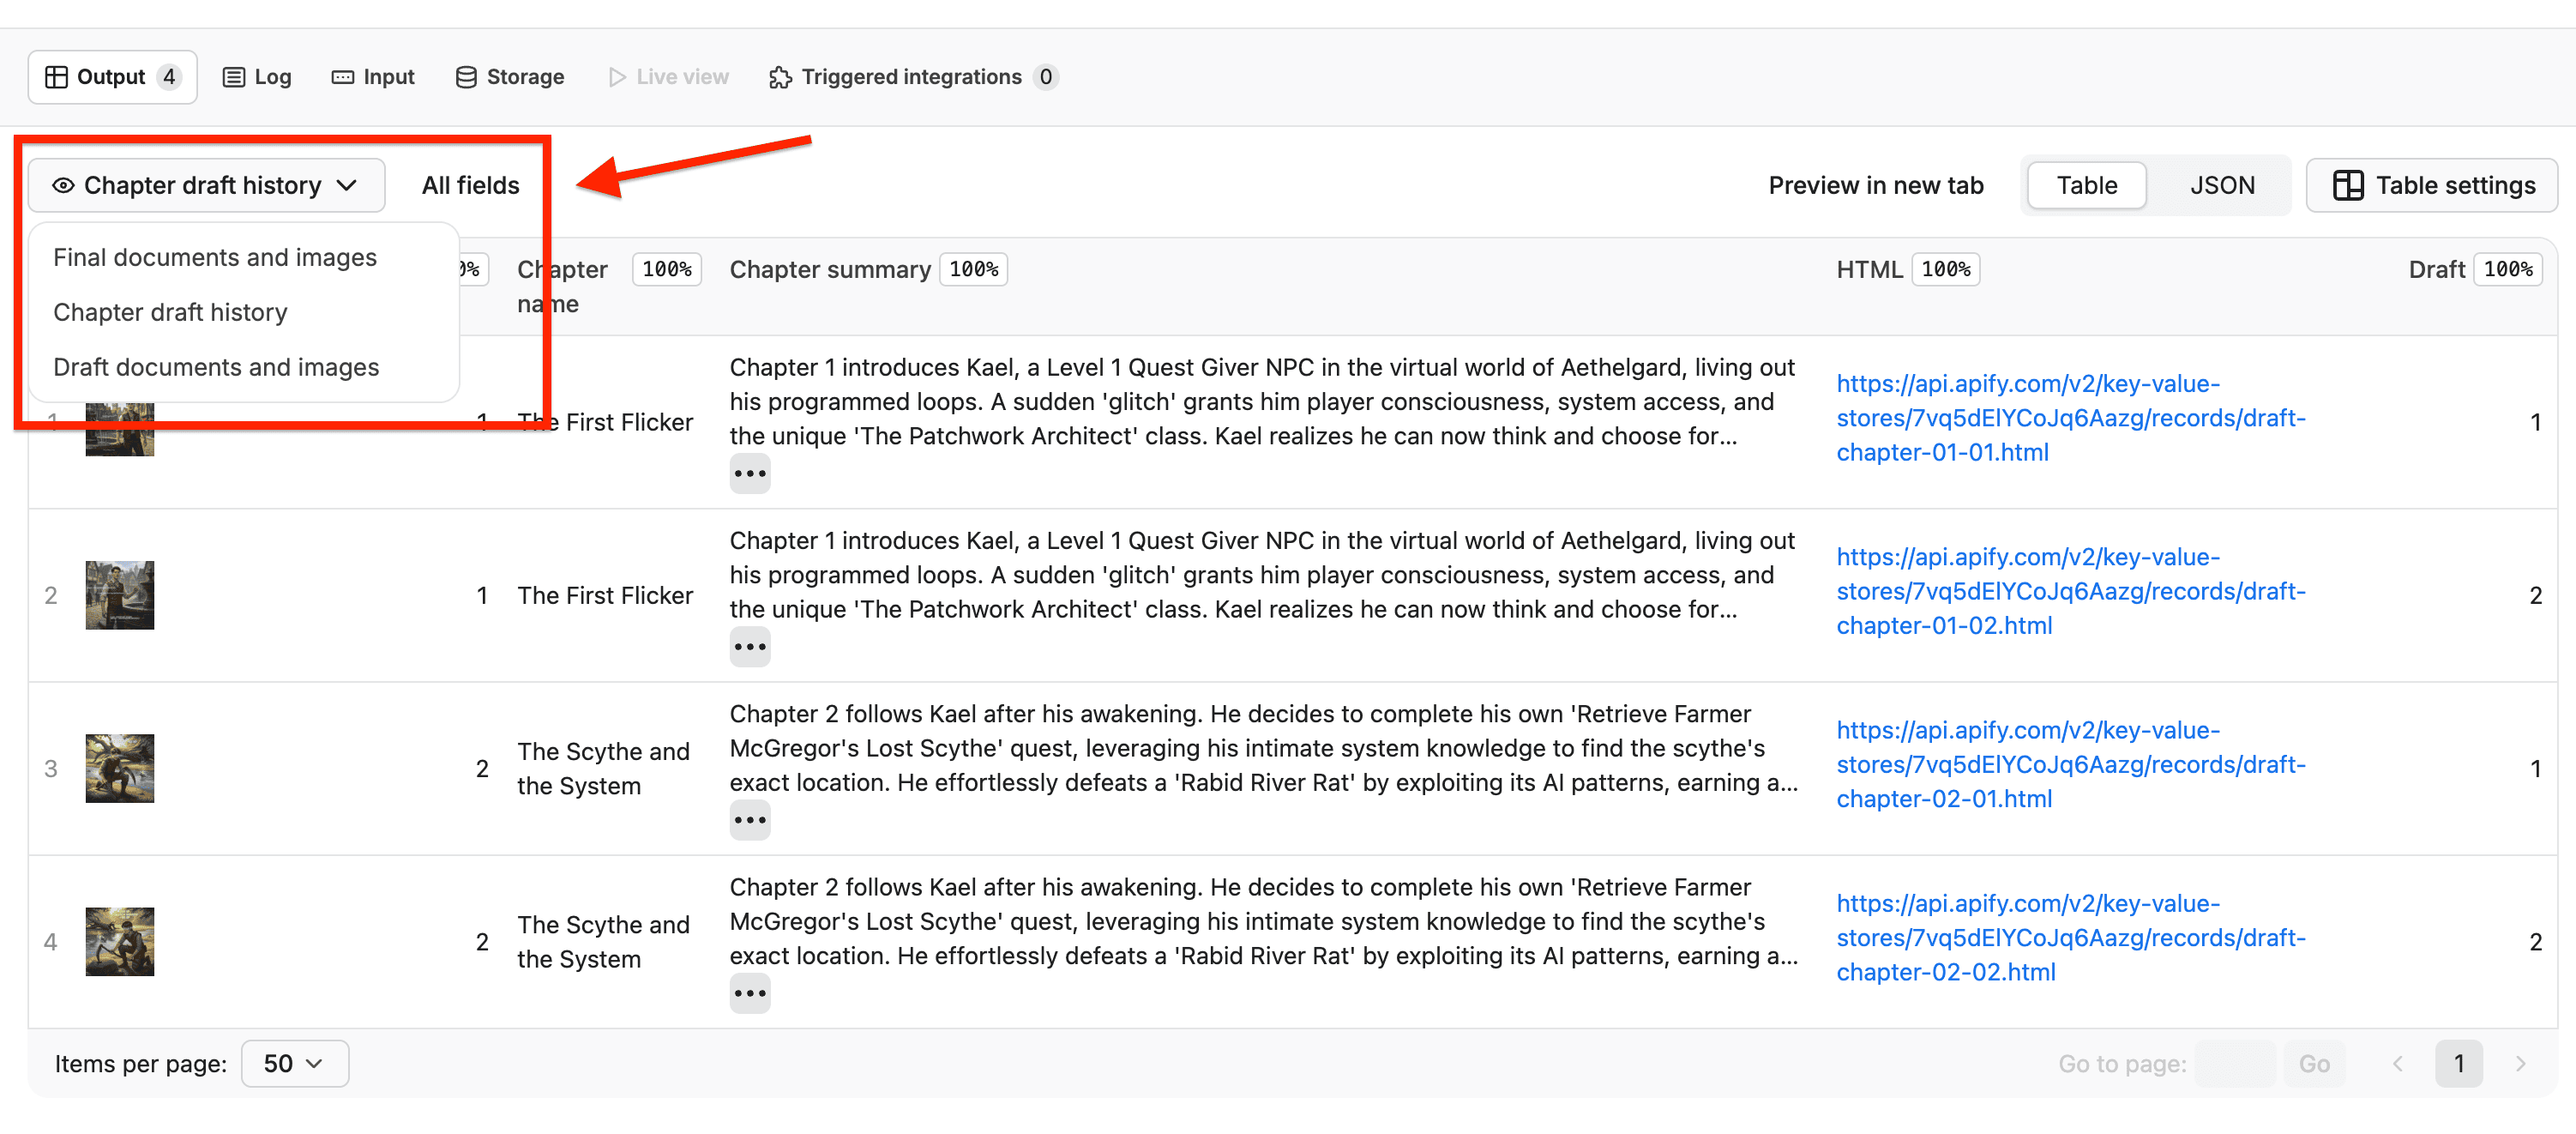Open the Input tab
The image size is (2576, 1134).
click(x=373, y=77)
